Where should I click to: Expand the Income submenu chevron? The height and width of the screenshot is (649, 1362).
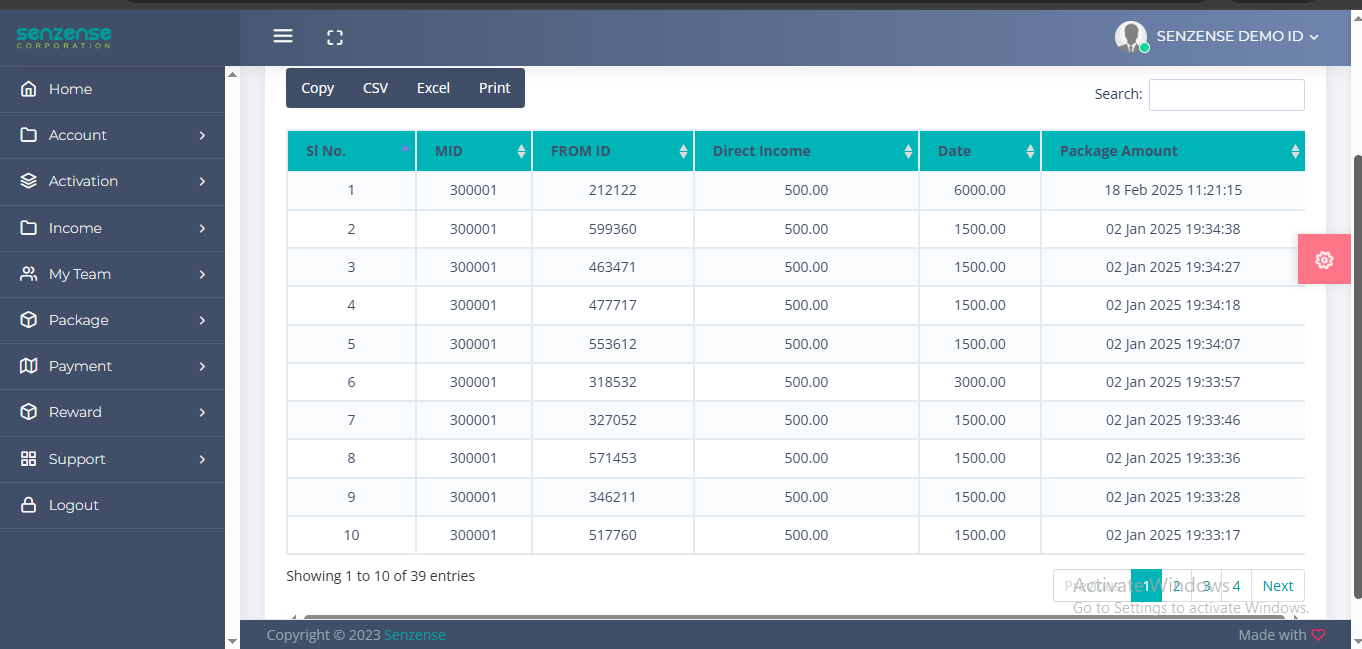point(202,228)
